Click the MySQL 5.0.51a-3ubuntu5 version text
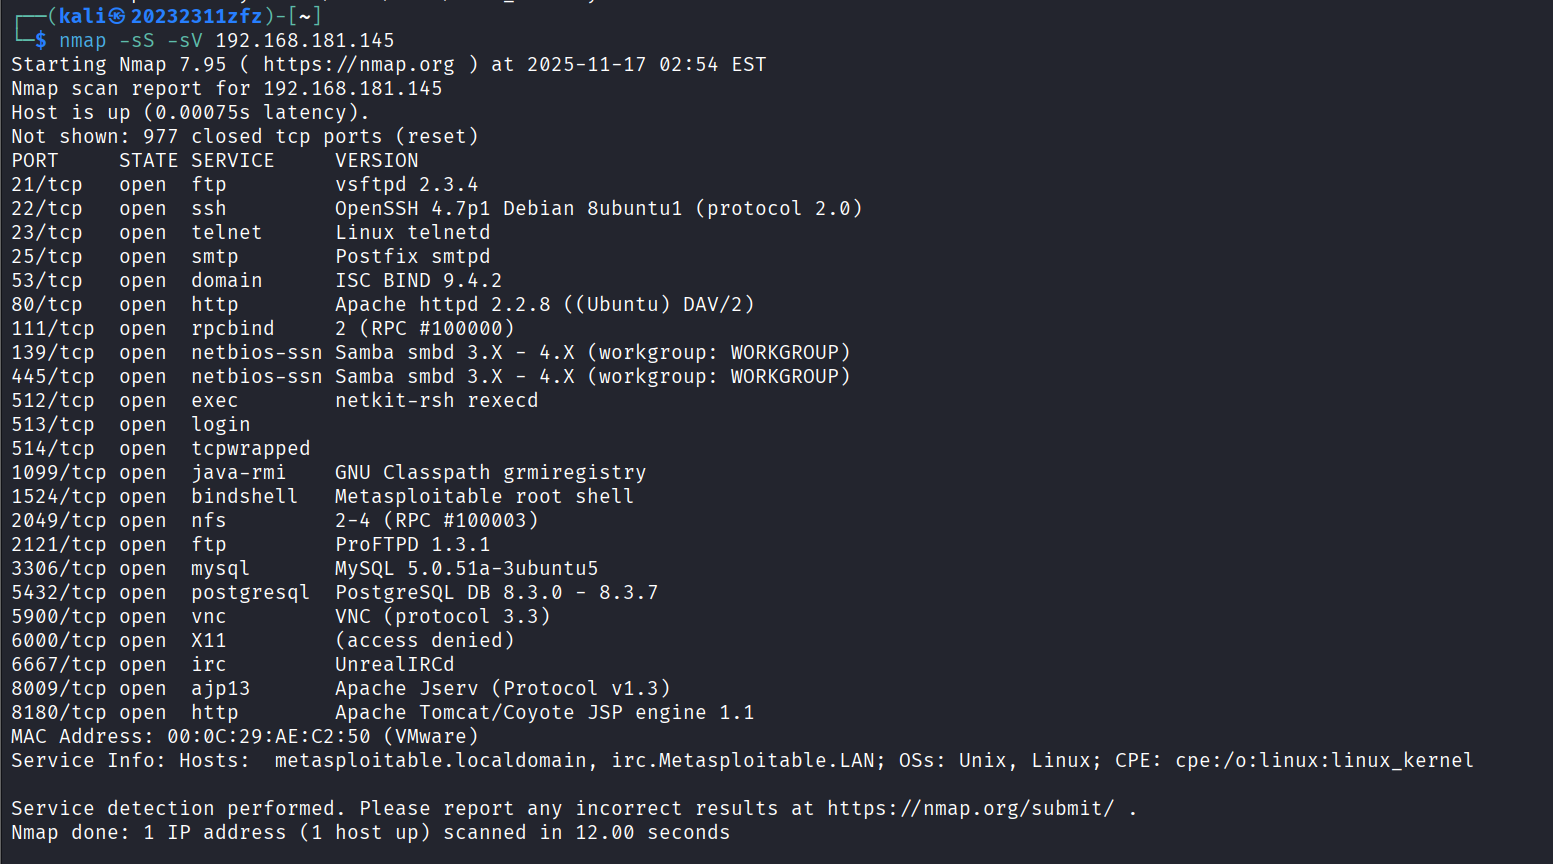The image size is (1553, 864). coord(466,569)
